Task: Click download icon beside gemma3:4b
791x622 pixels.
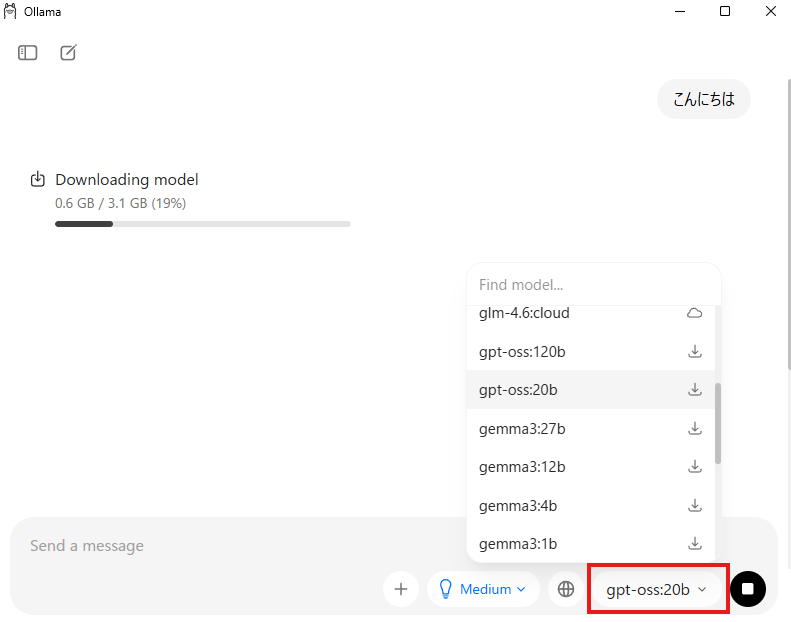Action: click(x=695, y=506)
